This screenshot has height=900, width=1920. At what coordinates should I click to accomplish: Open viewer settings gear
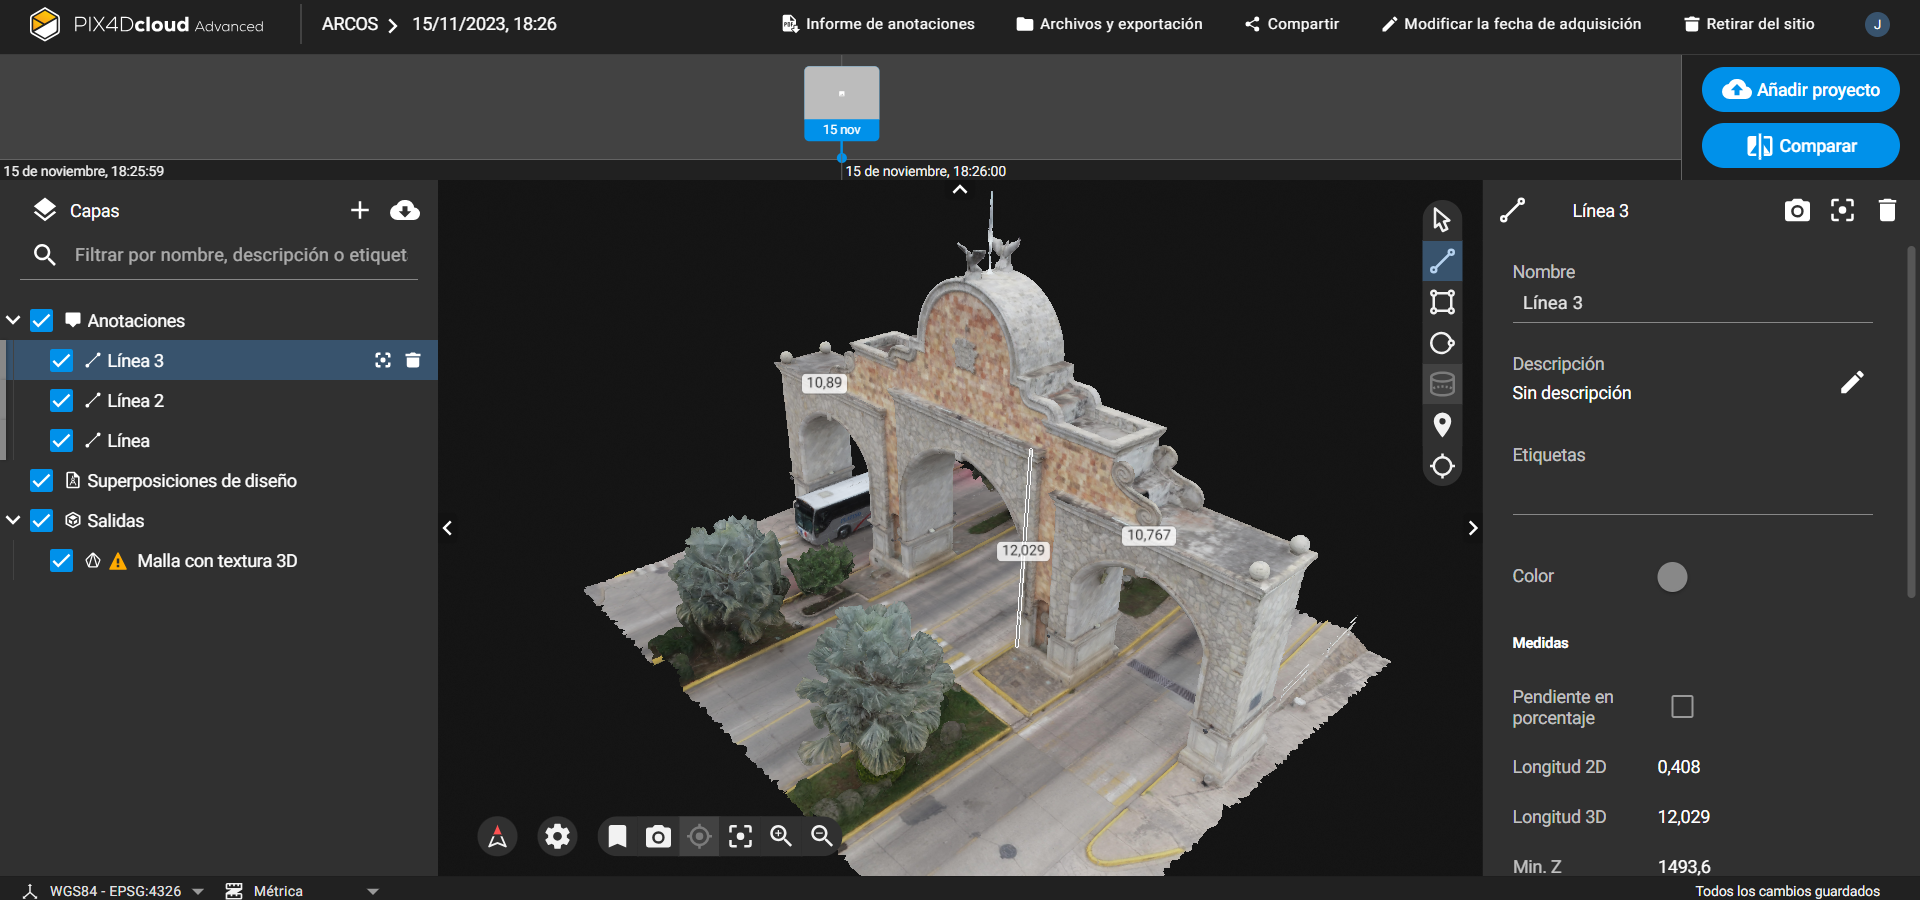[557, 836]
